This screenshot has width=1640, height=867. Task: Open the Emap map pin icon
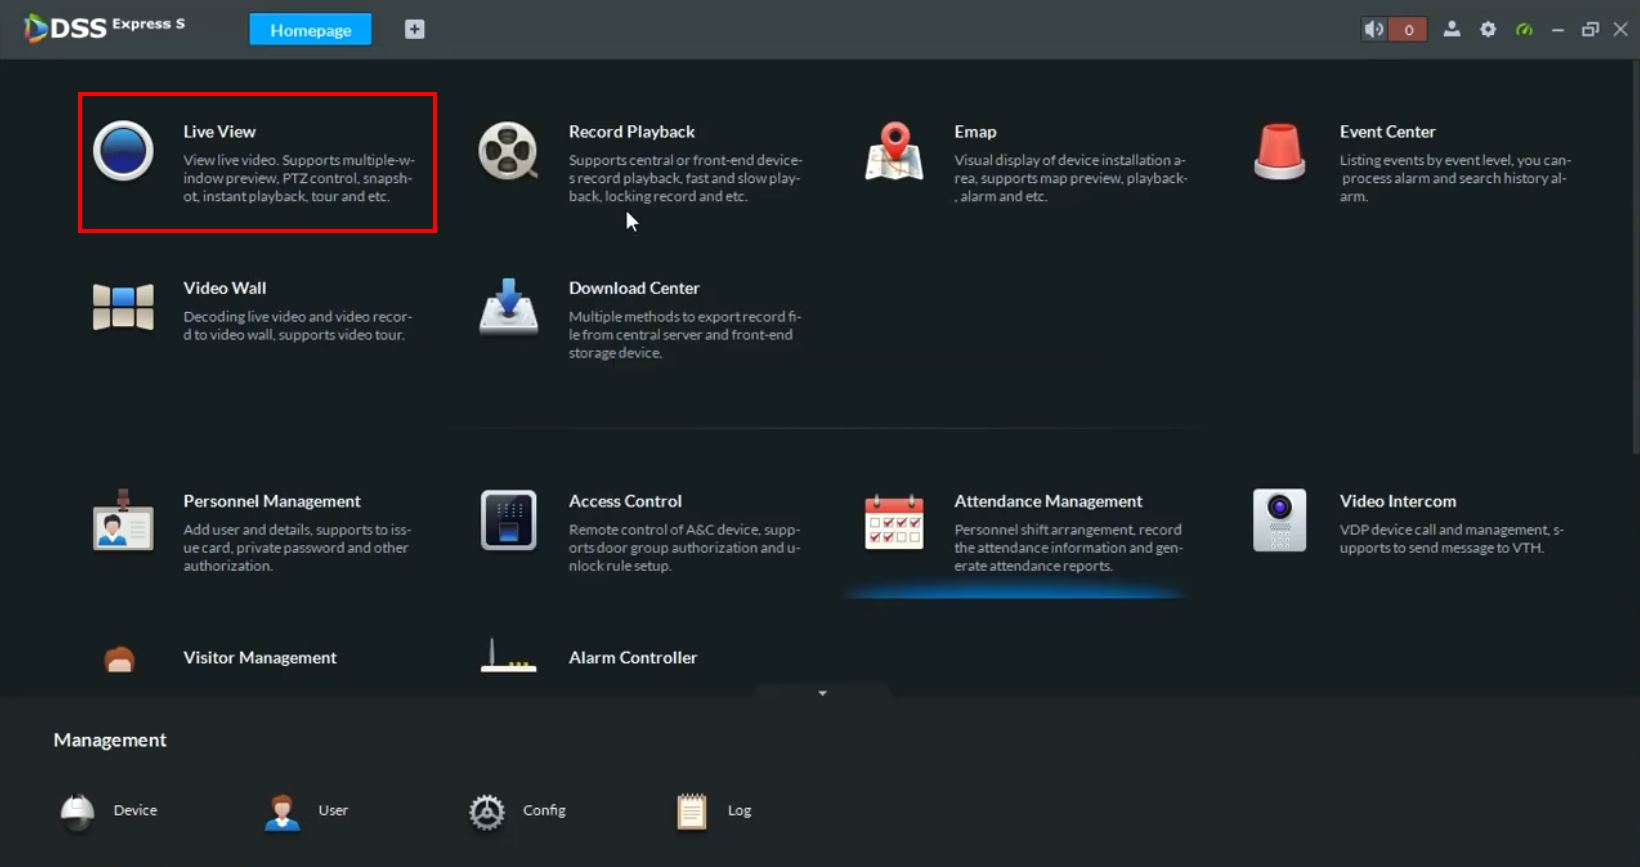(894, 151)
